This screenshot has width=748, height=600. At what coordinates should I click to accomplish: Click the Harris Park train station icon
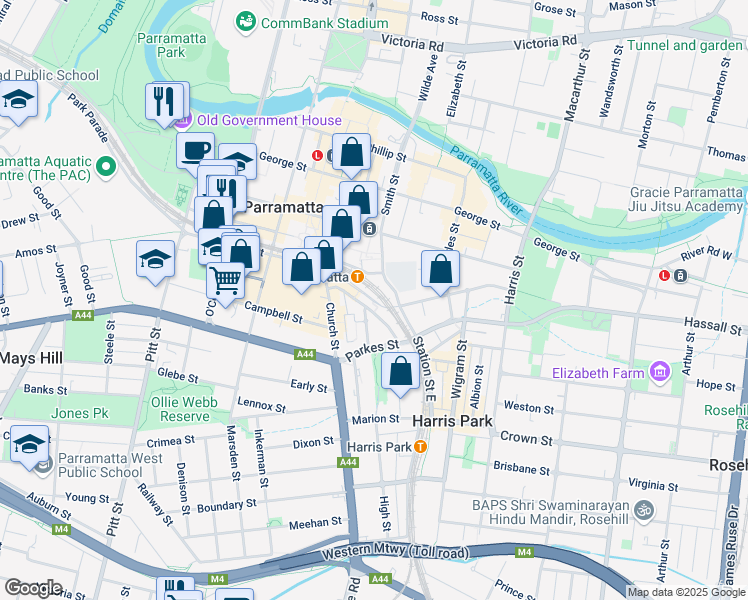[420, 447]
